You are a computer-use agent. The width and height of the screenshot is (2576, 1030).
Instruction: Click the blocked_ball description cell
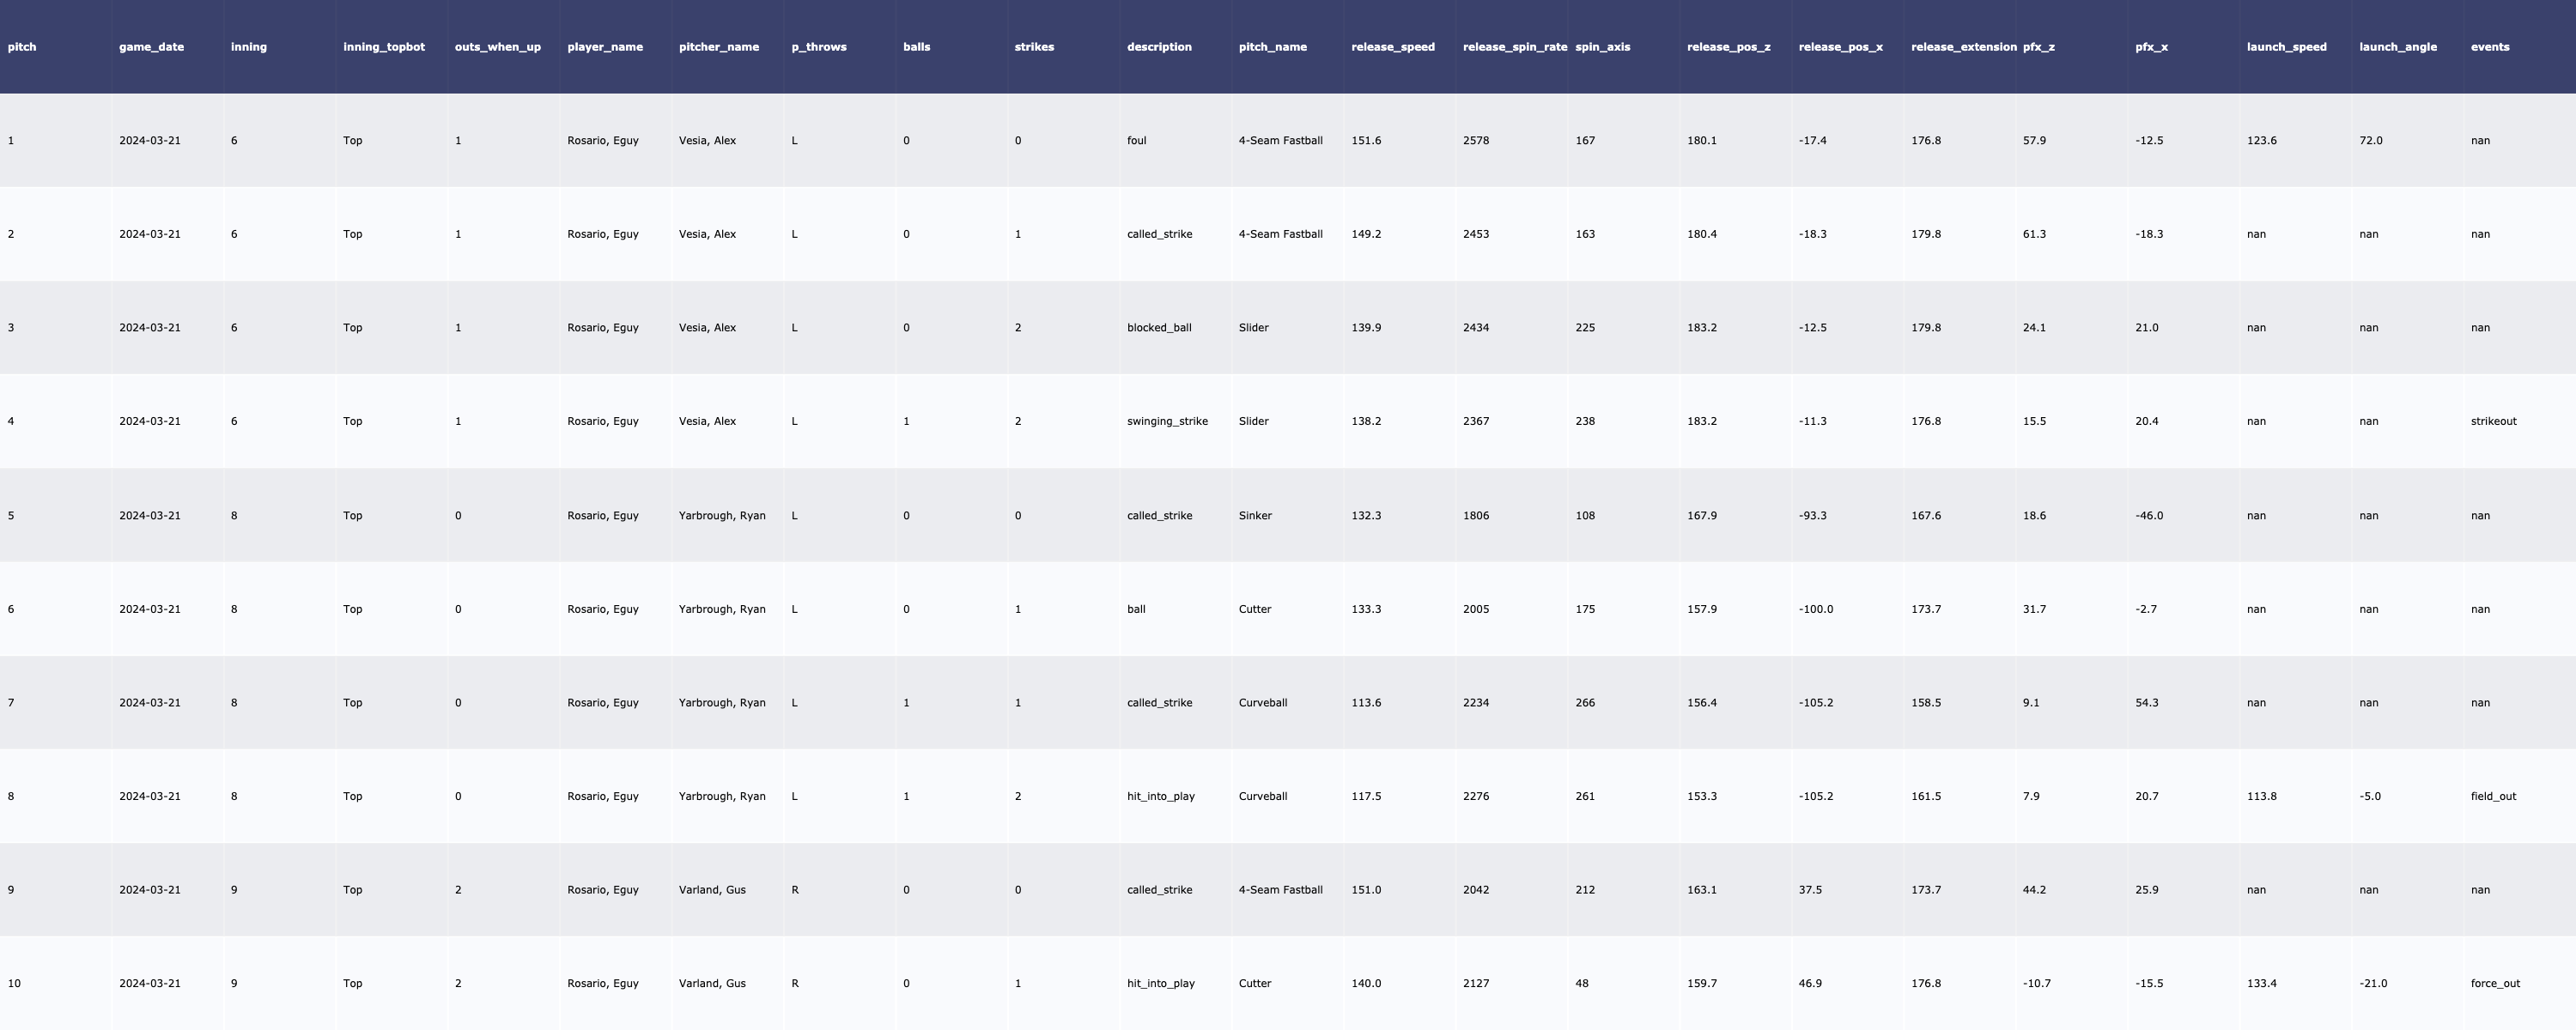pos(1158,328)
